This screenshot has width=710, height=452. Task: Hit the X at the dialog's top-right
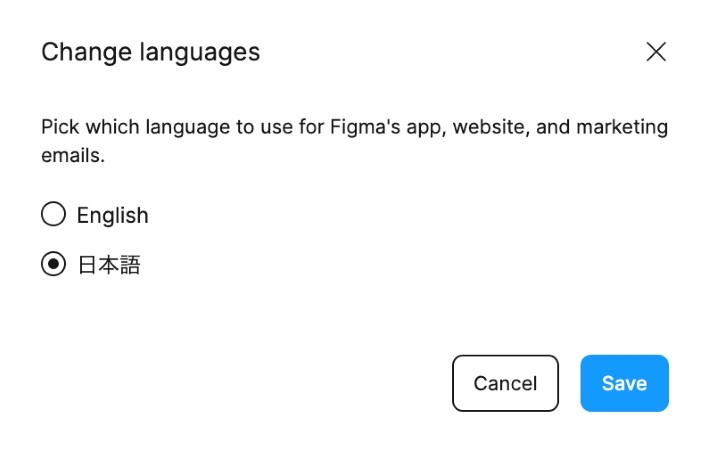tap(656, 52)
